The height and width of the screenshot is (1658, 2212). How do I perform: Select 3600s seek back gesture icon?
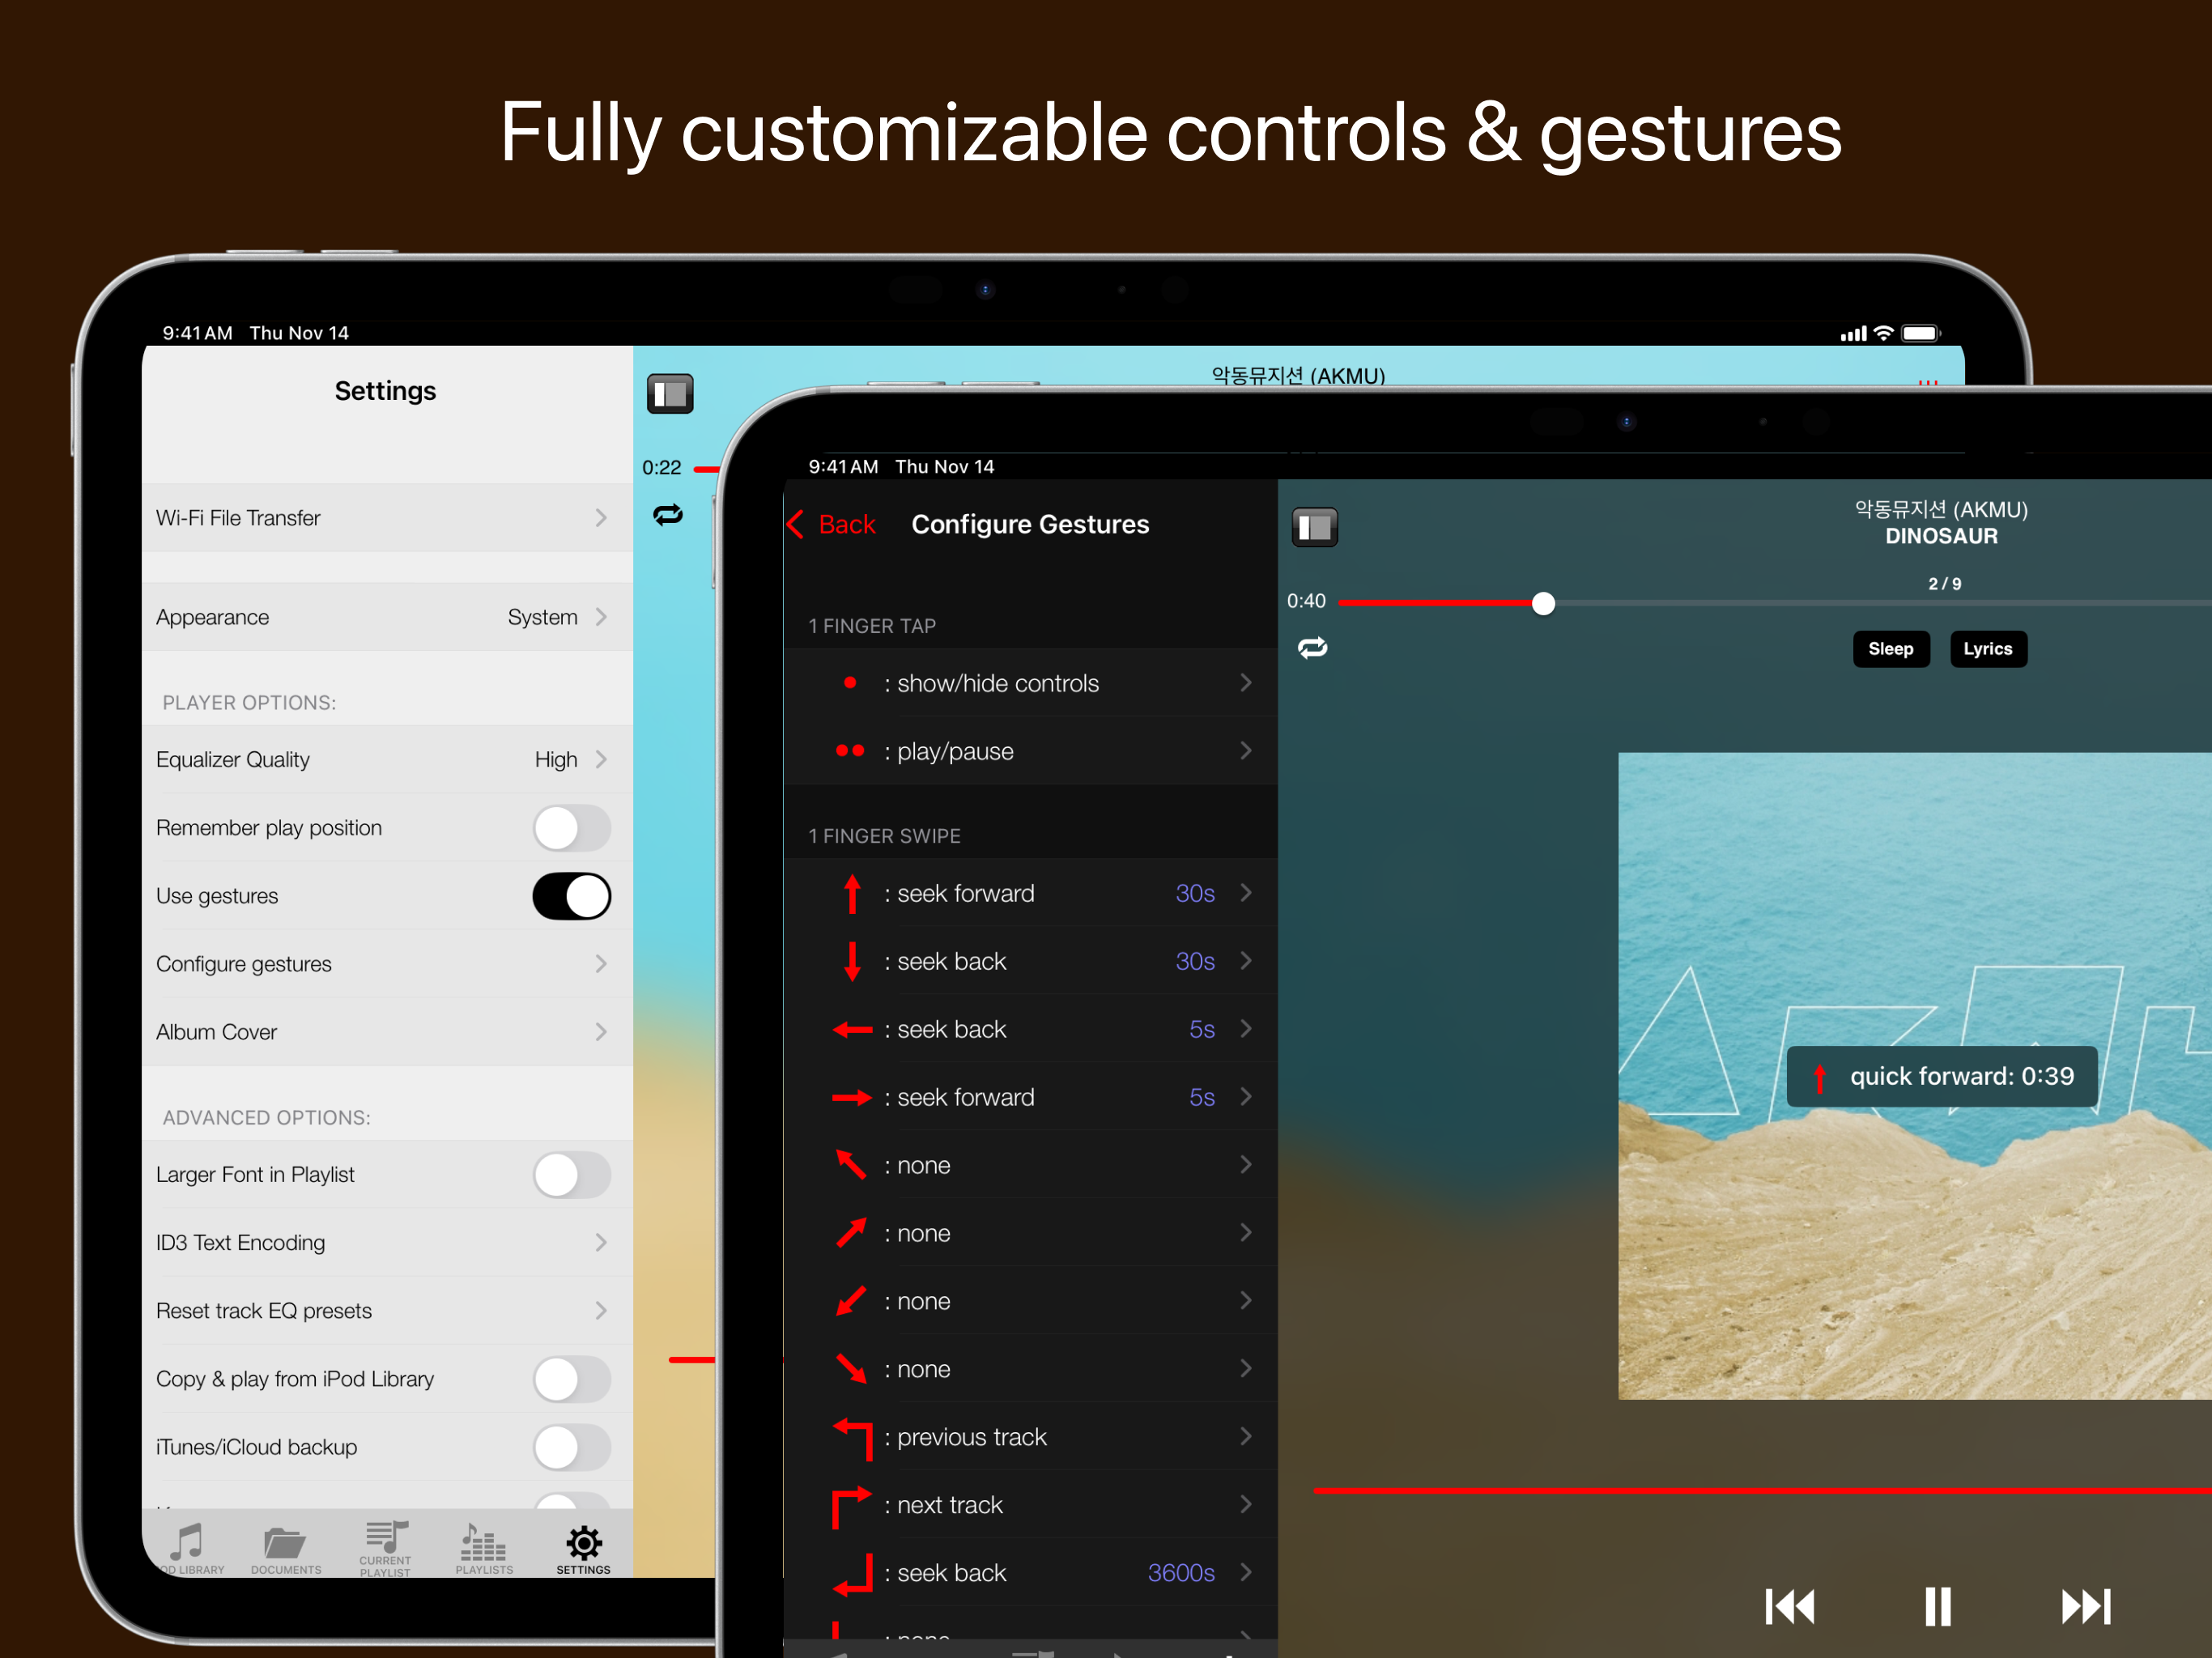(x=853, y=1574)
